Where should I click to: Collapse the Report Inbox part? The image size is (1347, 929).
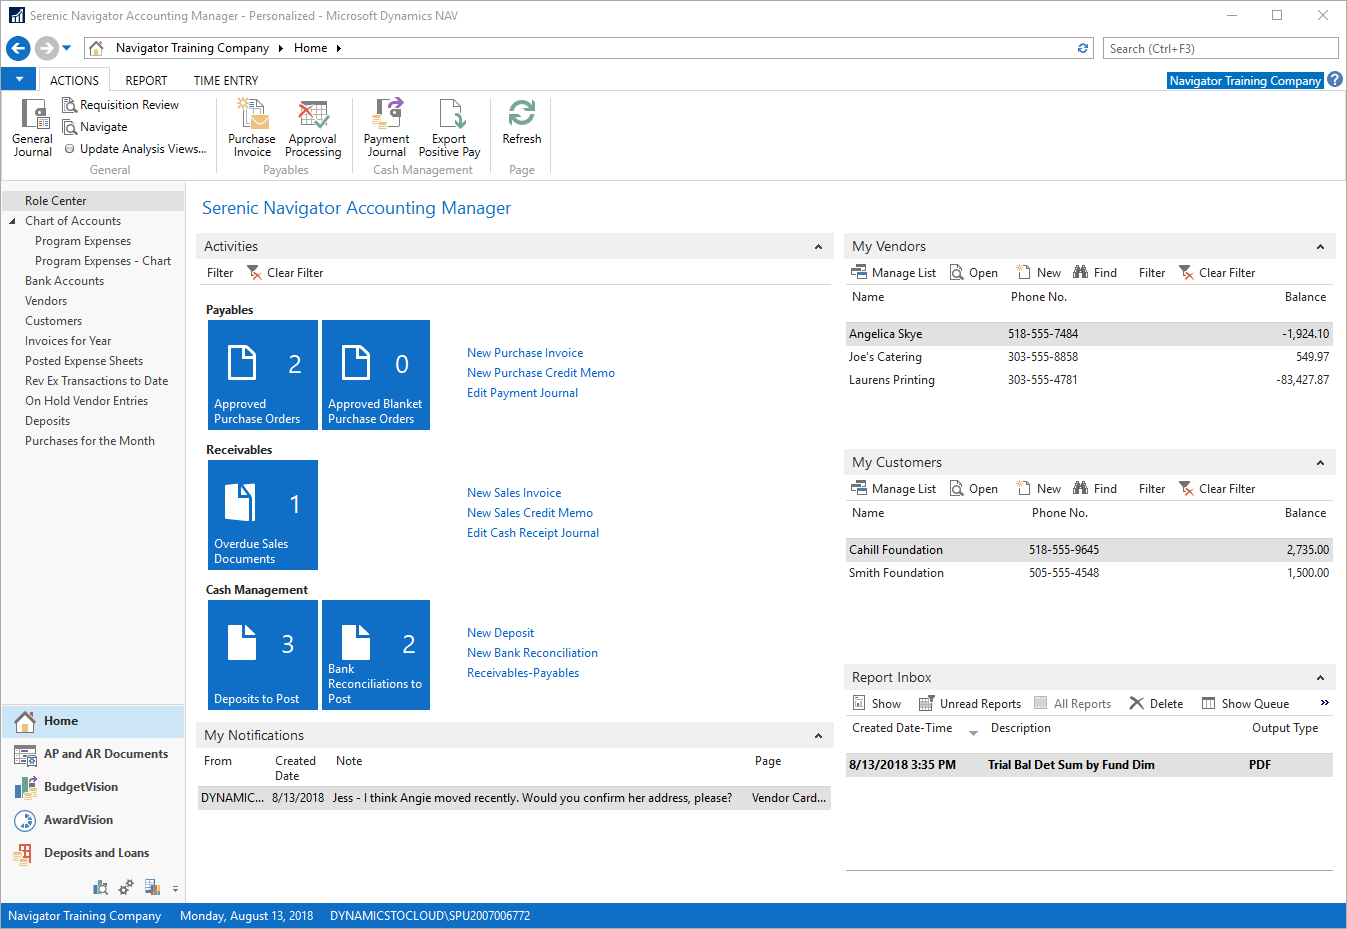point(1320,678)
